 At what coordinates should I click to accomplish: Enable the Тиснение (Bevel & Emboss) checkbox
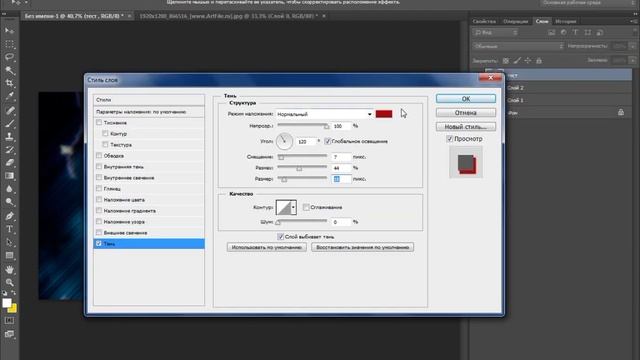click(x=99, y=122)
